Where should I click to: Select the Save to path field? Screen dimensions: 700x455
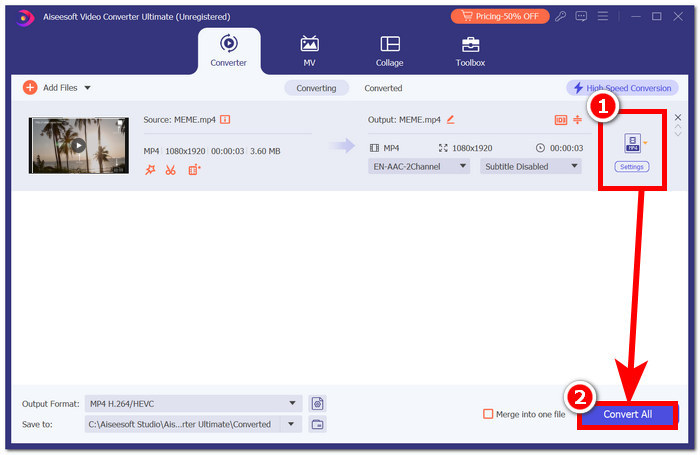pyautogui.click(x=182, y=424)
